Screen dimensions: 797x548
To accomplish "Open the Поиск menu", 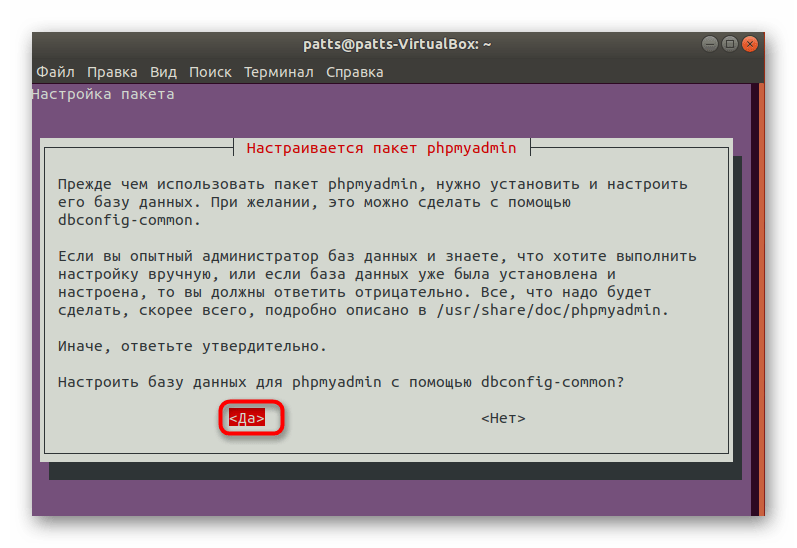I will point(210,72).
